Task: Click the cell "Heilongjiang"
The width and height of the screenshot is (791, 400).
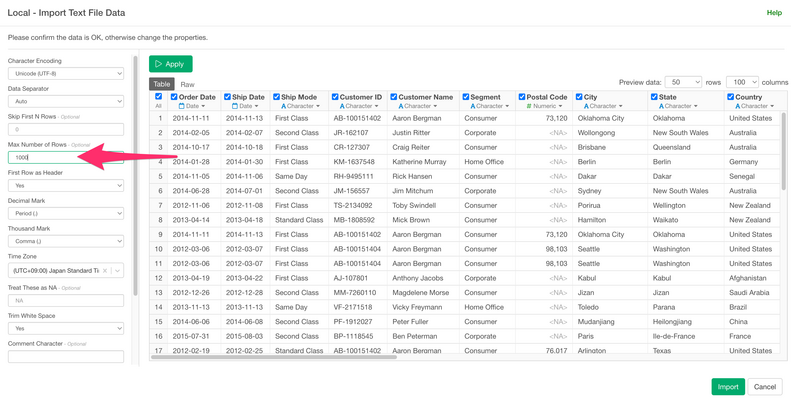Action: (x=672, y=322)
